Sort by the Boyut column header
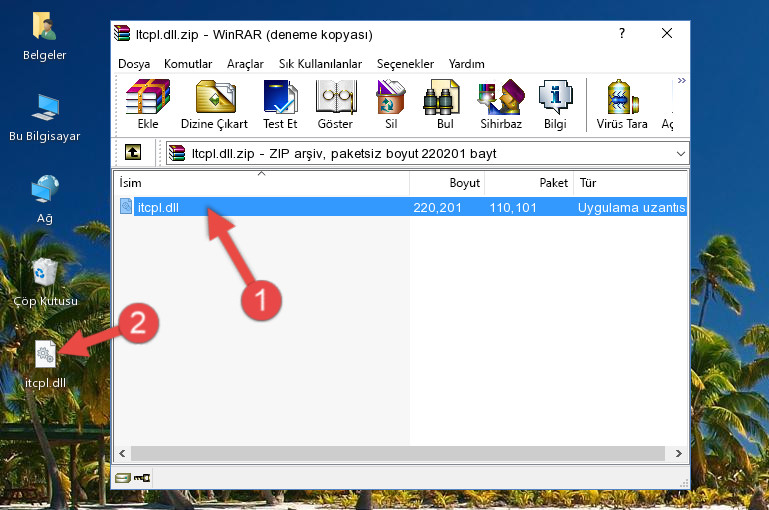 (x=447, y=182)
